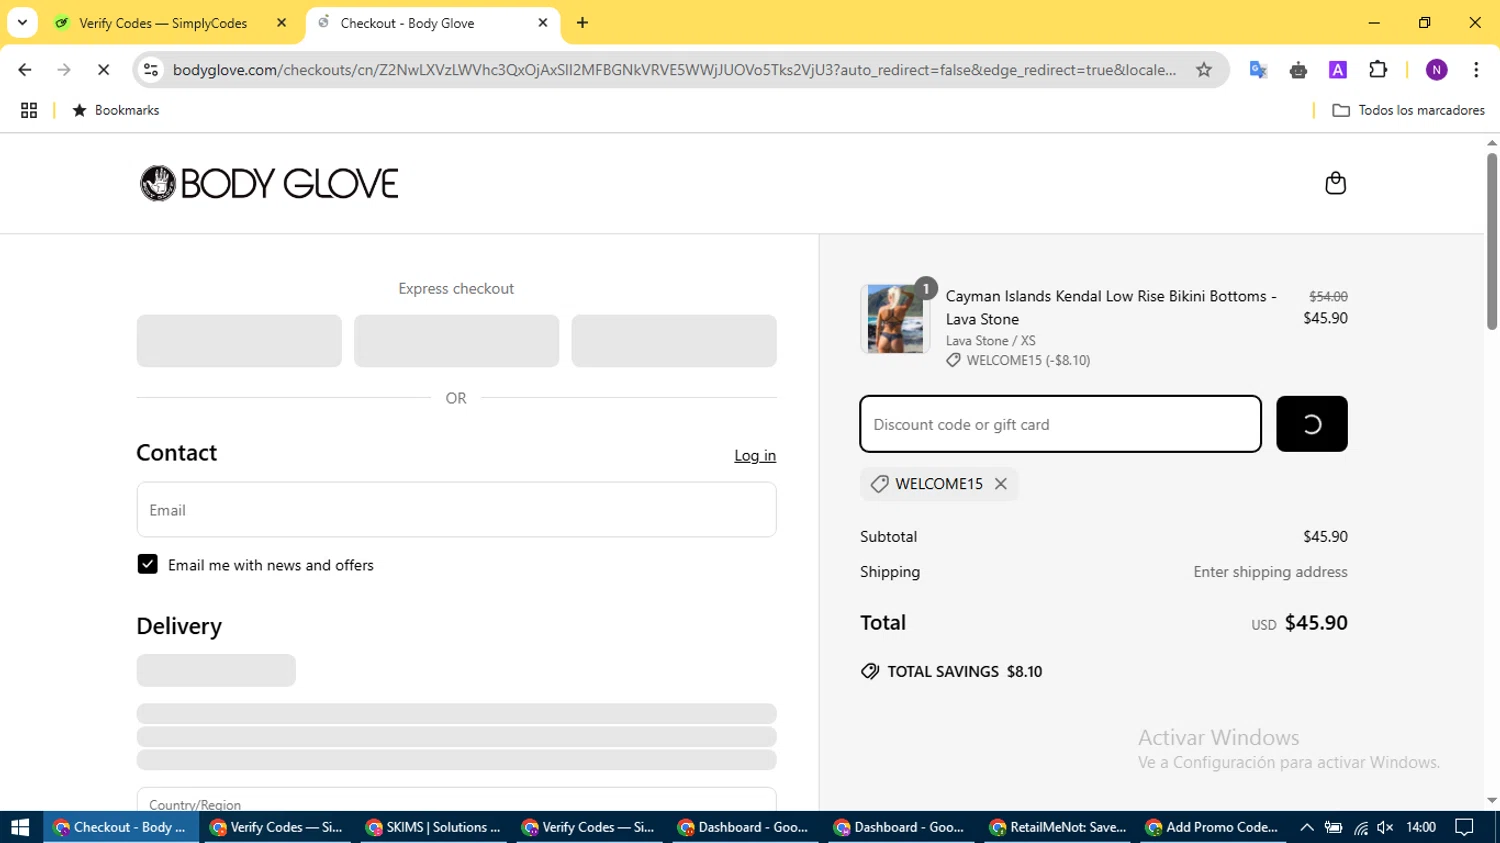Go forward to the next page
Screen dimensions: 1500x843
(64, 70)
